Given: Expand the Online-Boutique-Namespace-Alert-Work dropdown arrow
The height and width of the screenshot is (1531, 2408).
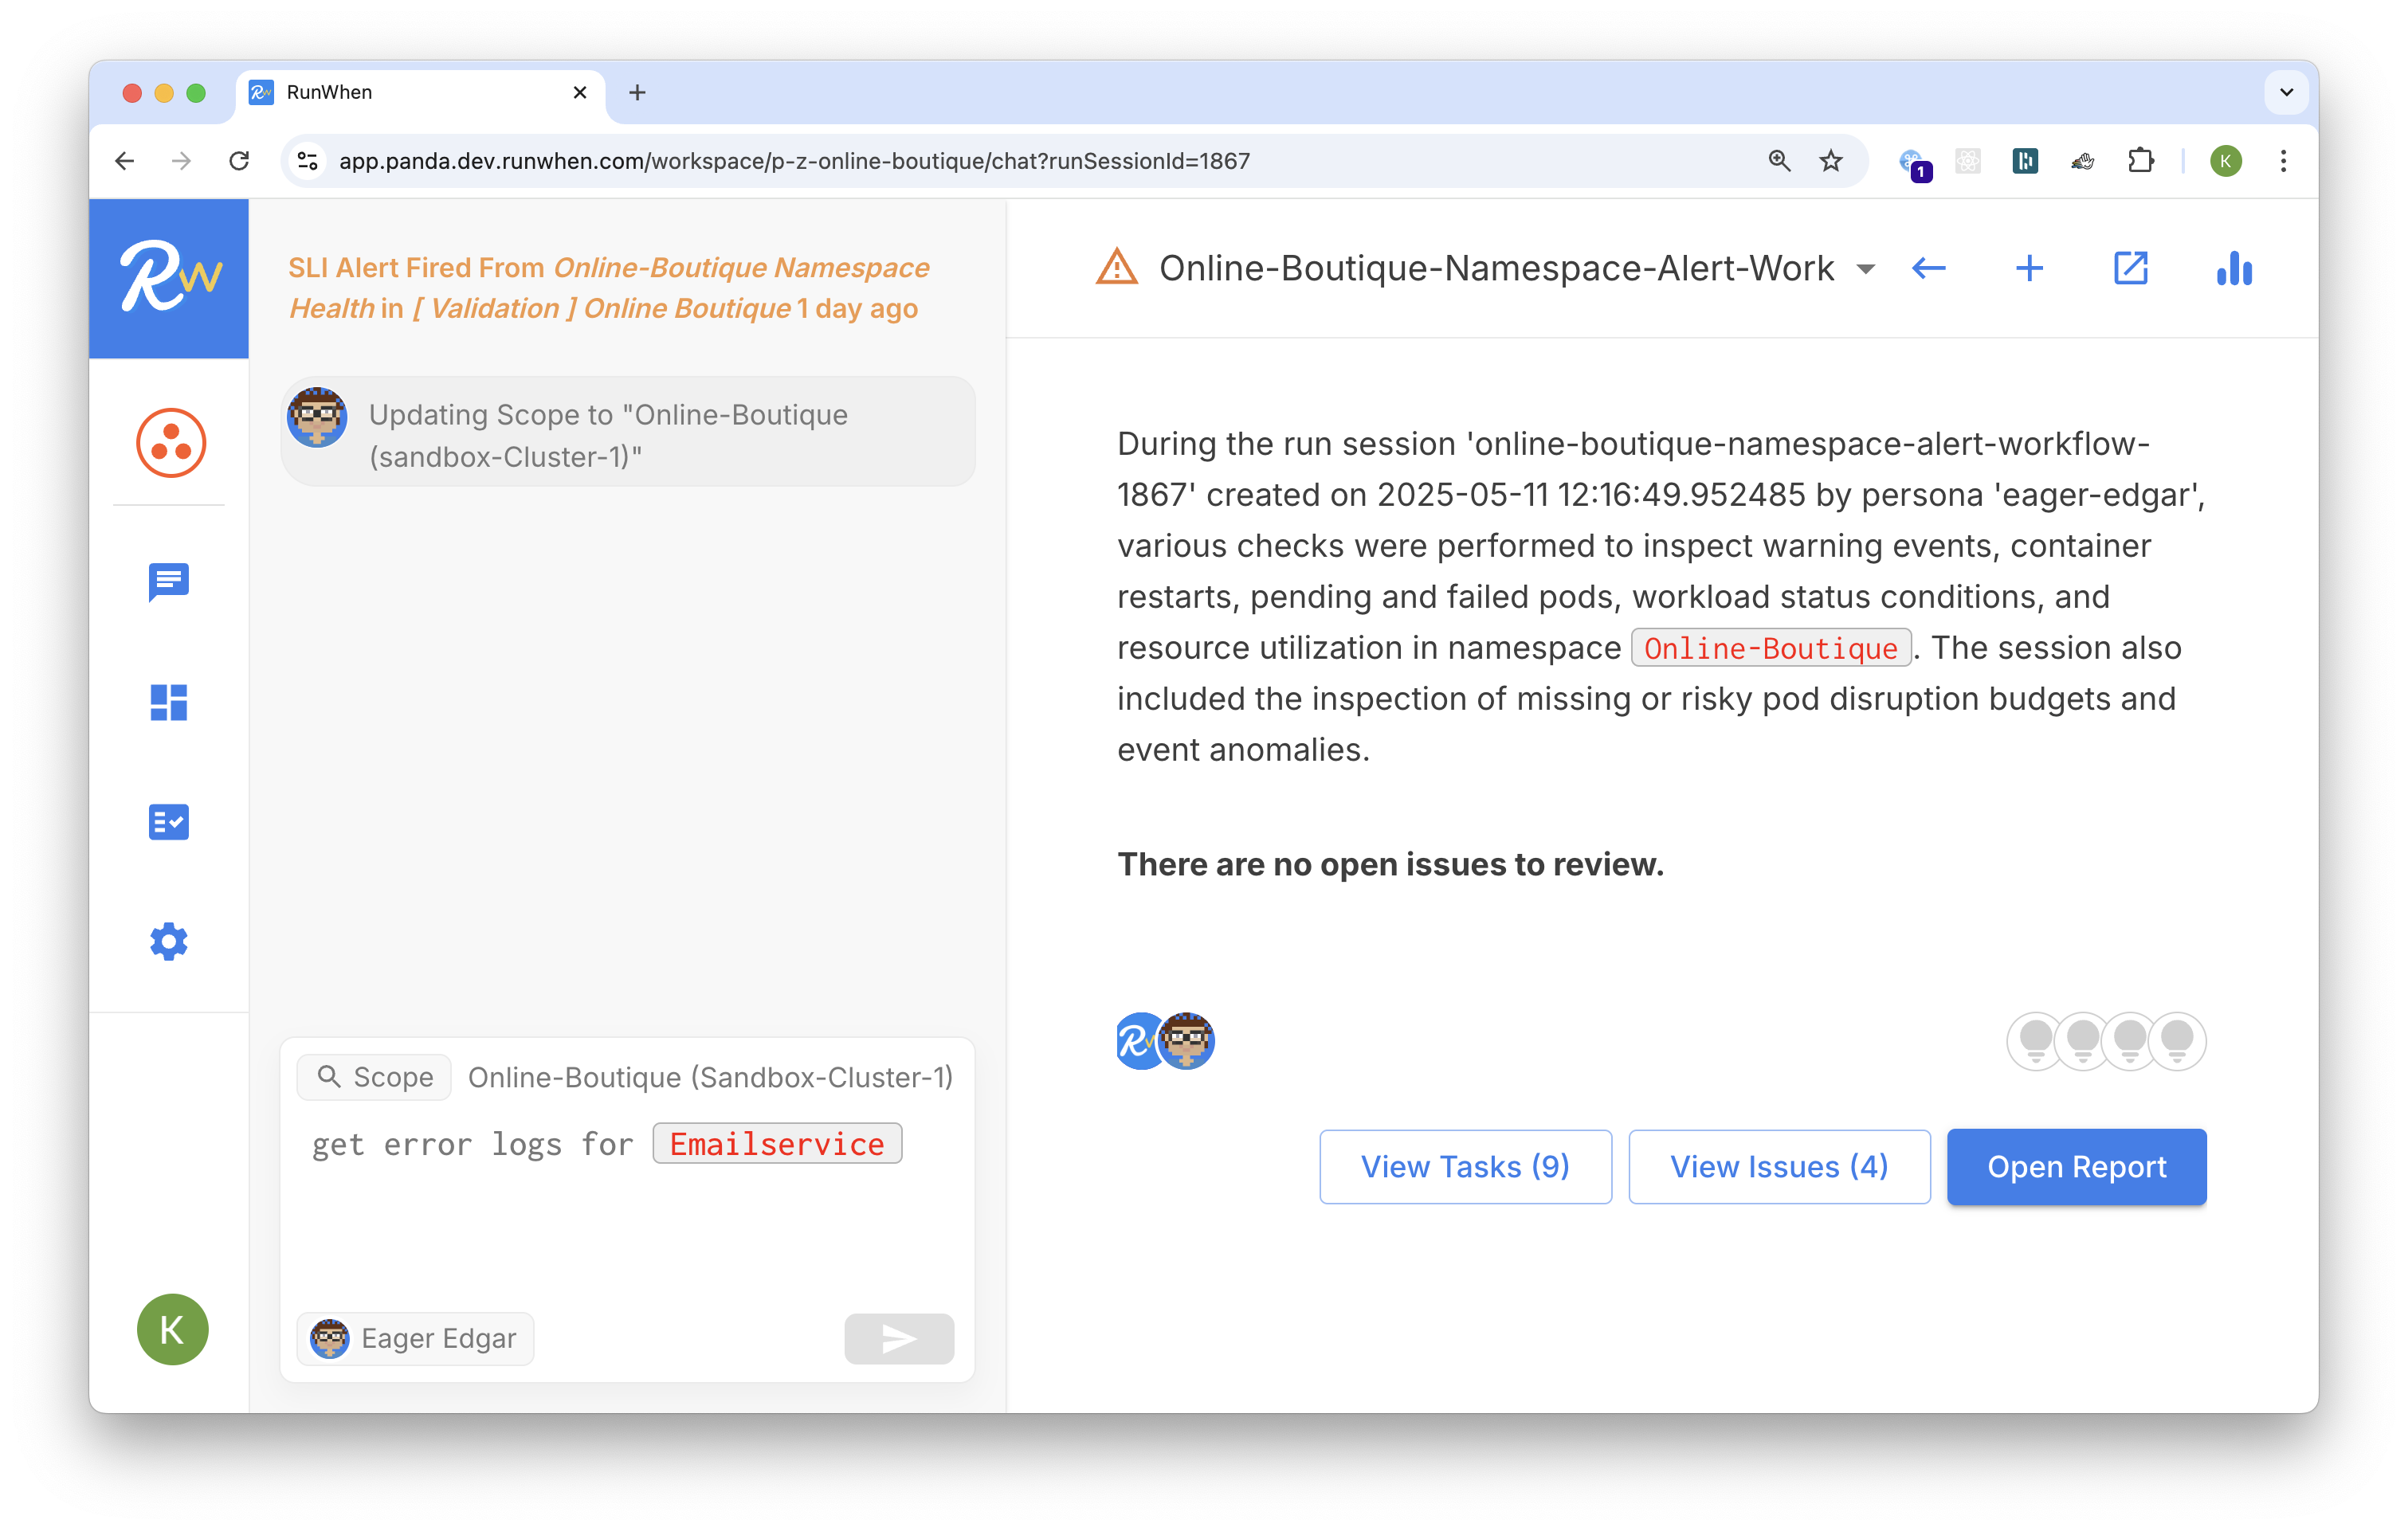Looking at the screenshot, I should click(1865, 269).
